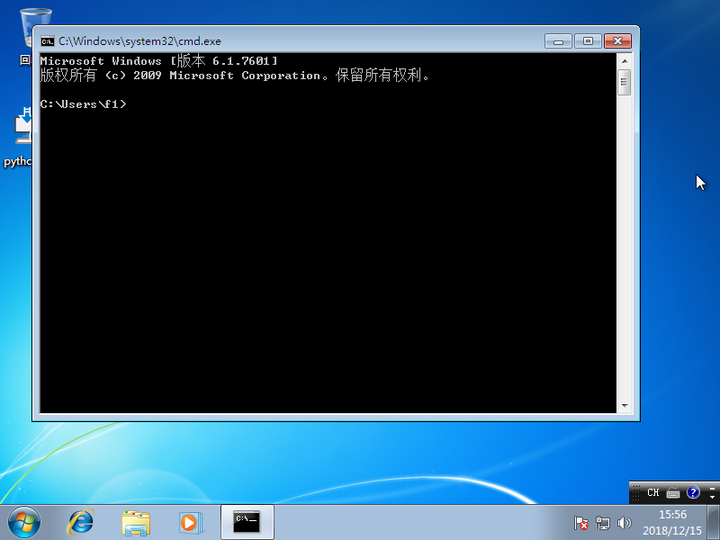
Task: Close the cmd.exe window
Action: tap(618, 41)
